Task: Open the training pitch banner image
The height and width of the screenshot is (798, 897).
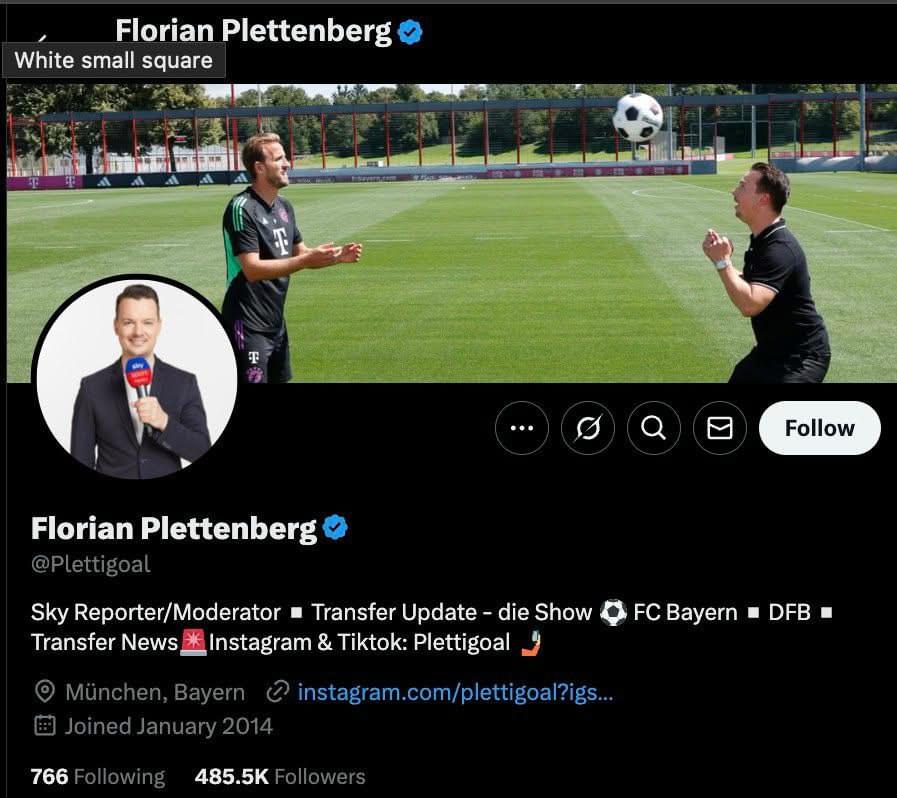Action: (452, 233)
